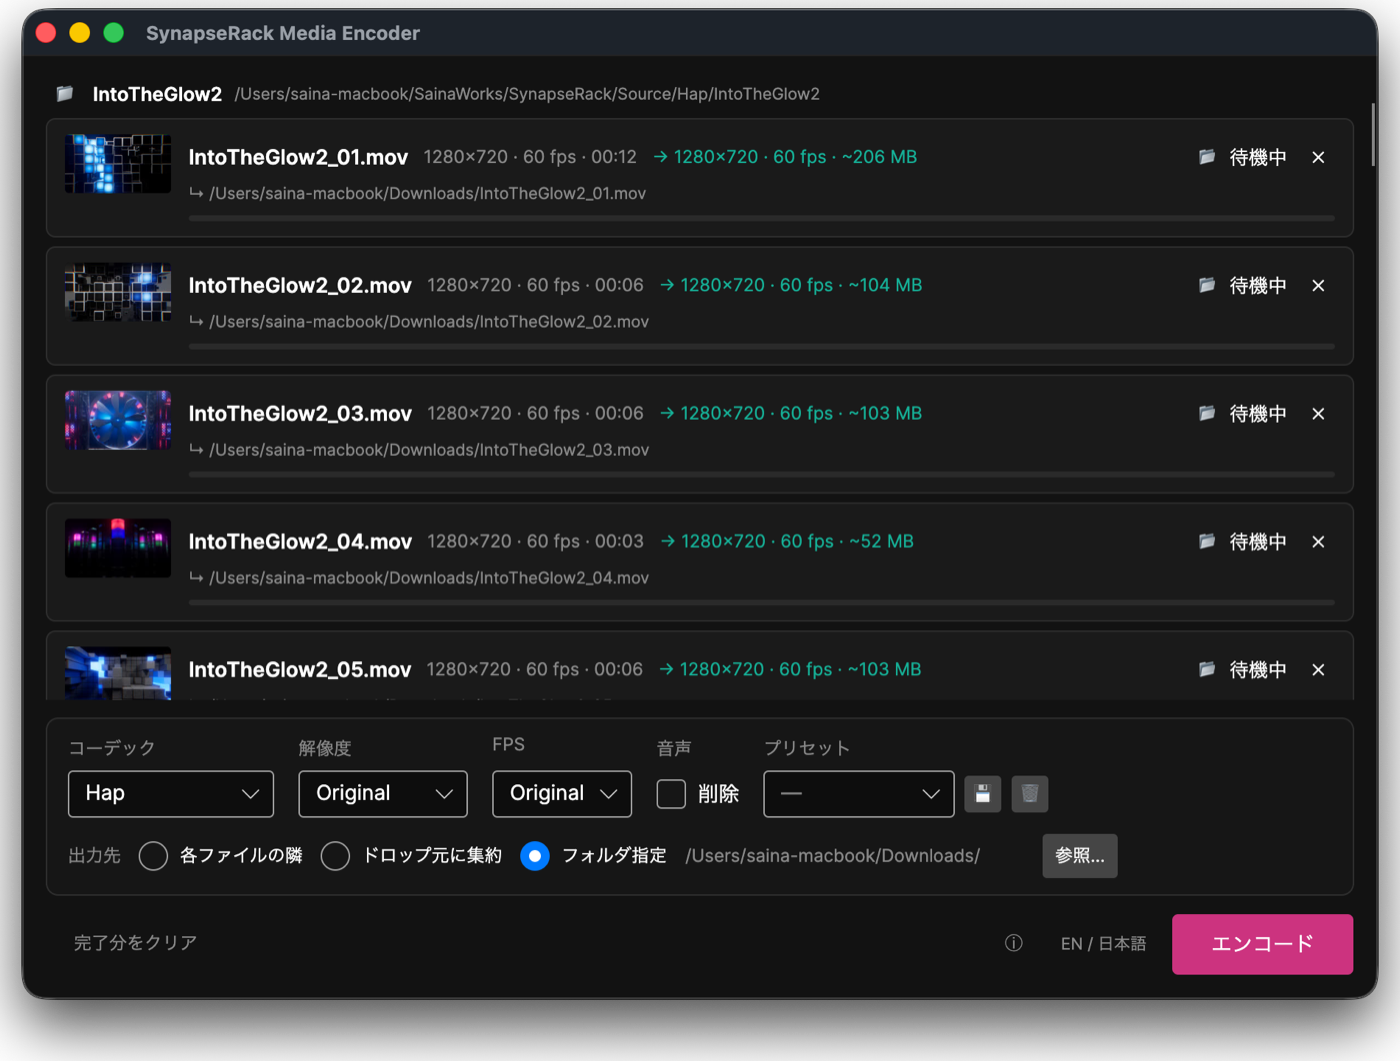This screenshot has width=1400, height=1061.
Task: Click the IntoTheGlow2_02.mov progress bar
Action: [x=761, y=346]
